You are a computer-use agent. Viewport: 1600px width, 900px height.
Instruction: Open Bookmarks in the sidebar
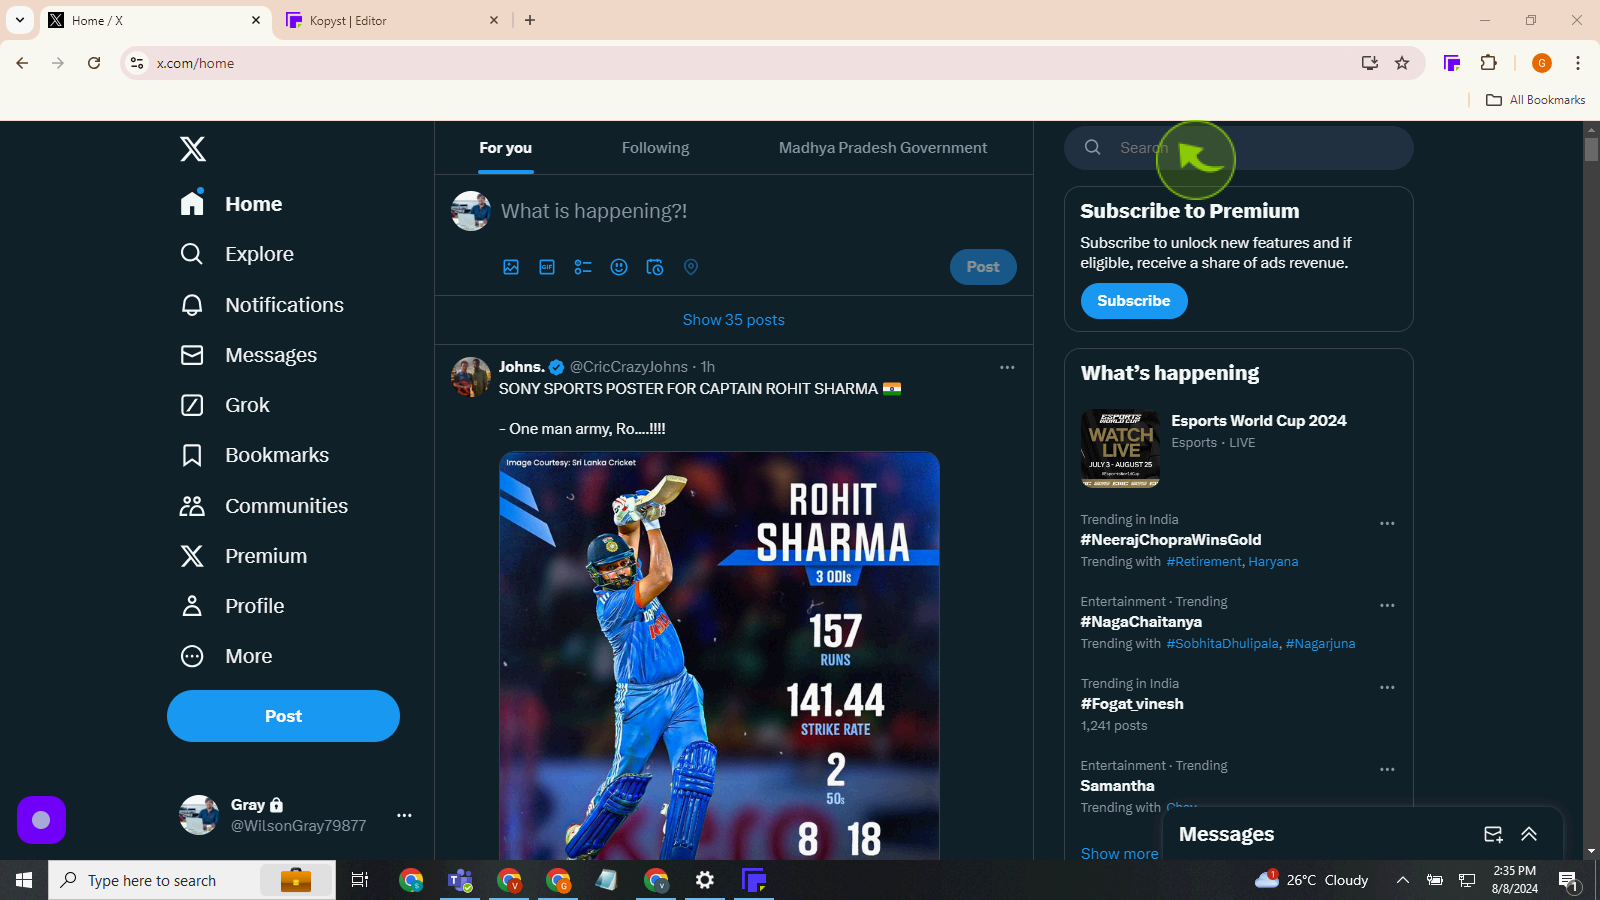(x=255, y=455)
